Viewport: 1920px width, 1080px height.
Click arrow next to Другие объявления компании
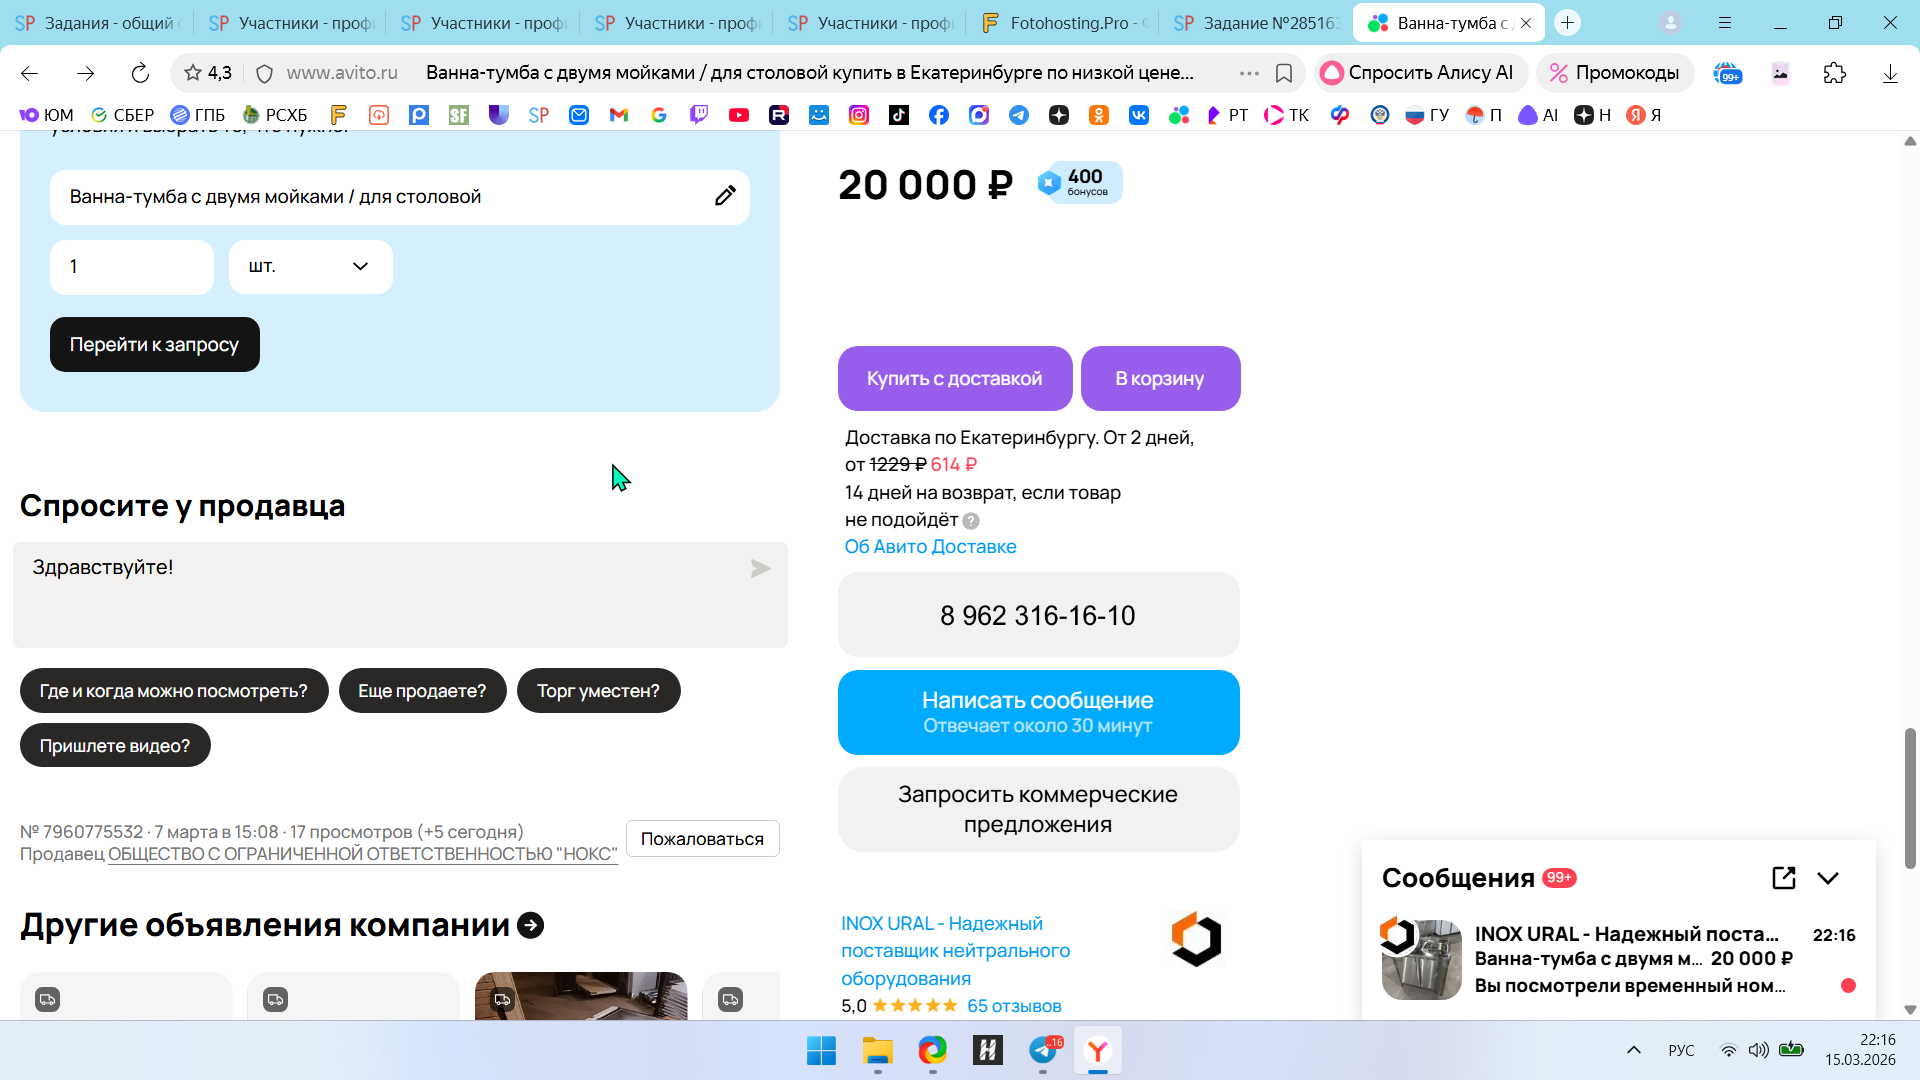531,926
